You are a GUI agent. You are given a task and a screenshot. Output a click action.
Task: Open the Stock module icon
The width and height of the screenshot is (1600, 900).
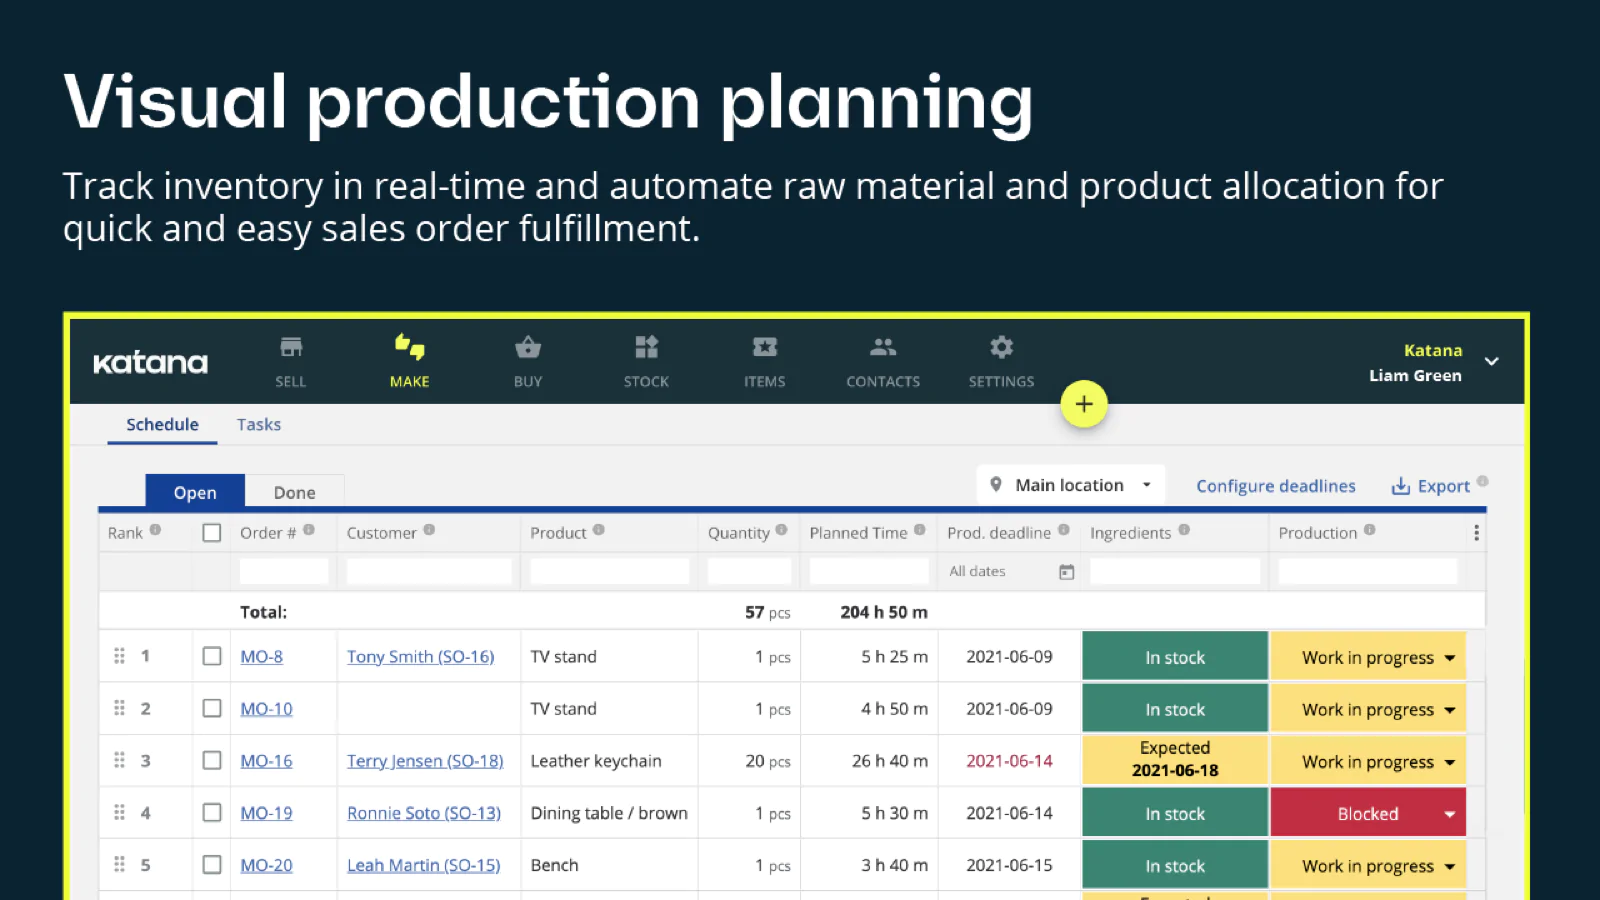click(646, 348)
